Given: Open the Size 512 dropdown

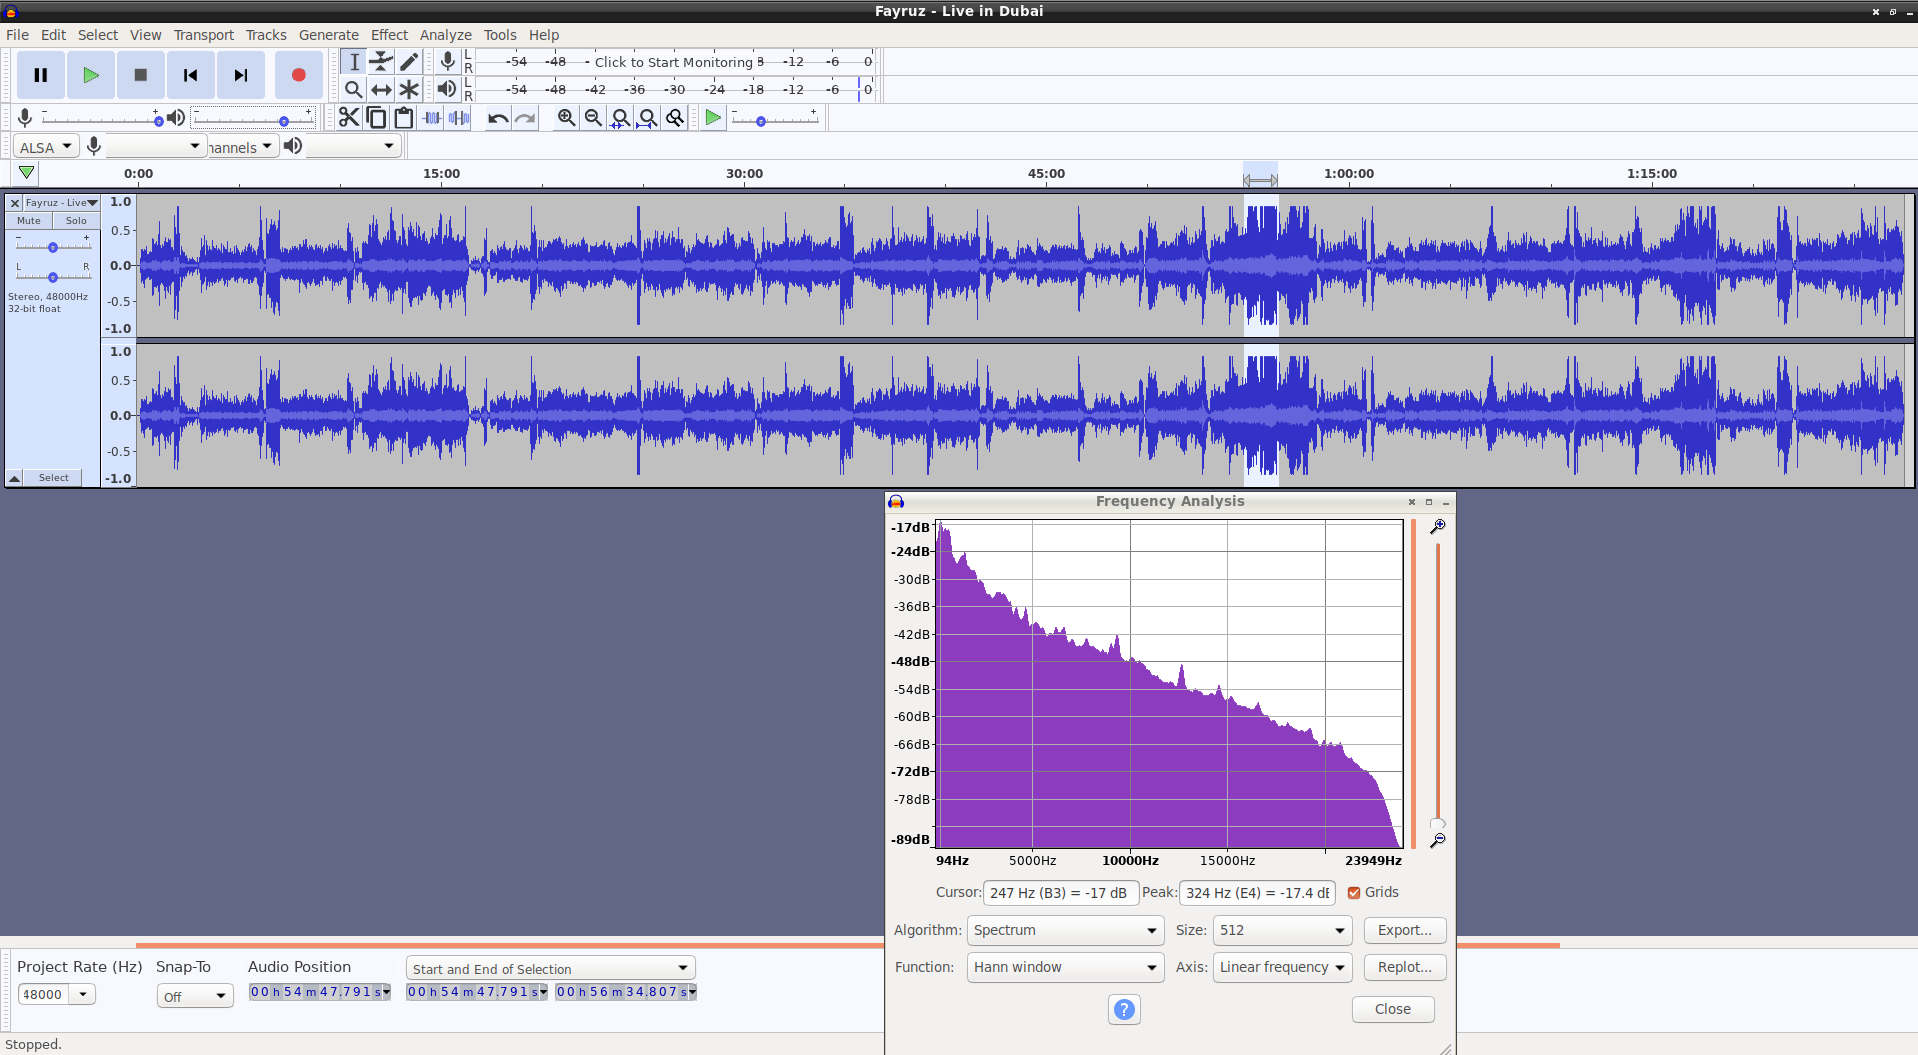Looking at the screenshot, I should tap(1282, 930).
